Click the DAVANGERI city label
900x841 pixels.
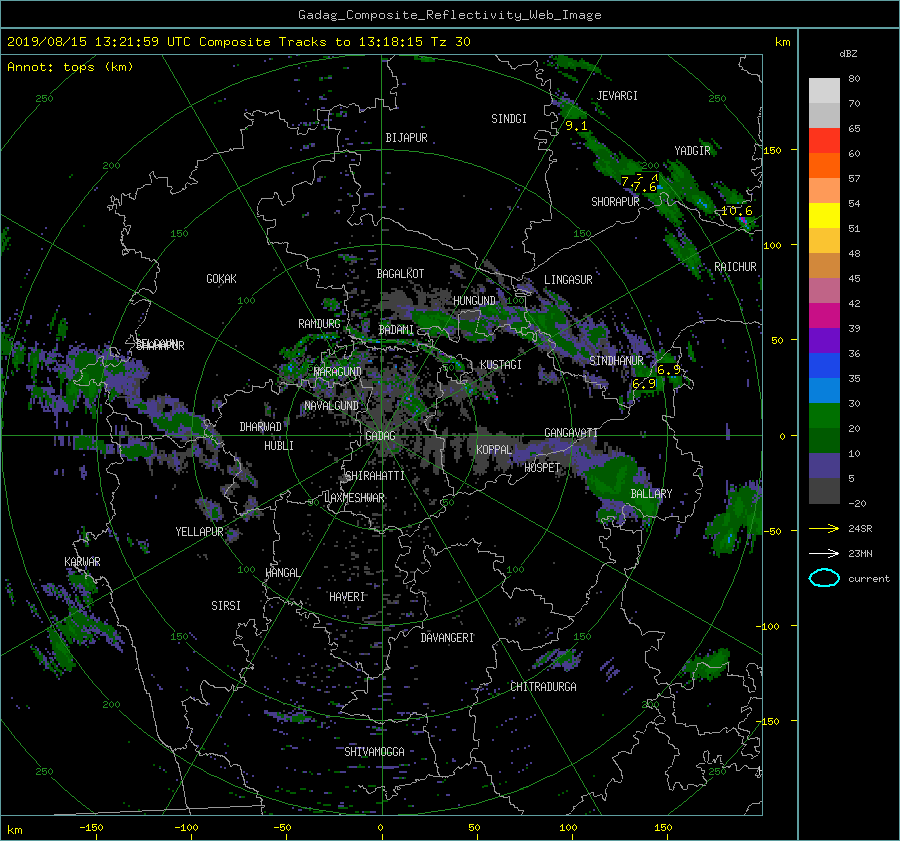(447, 638)
